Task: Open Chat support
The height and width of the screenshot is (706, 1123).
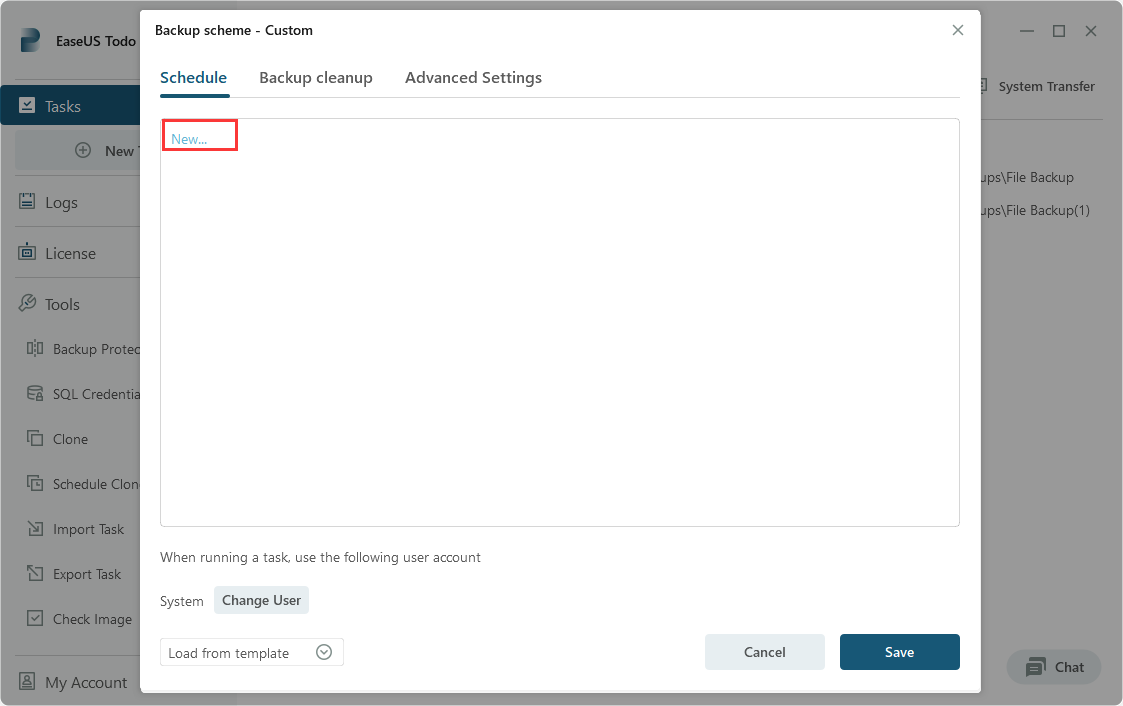Action: point(1053,667)
